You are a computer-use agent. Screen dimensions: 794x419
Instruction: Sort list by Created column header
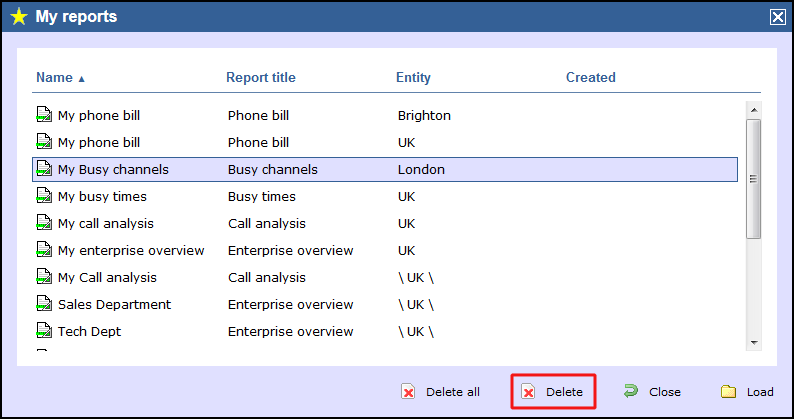[590, 78]
